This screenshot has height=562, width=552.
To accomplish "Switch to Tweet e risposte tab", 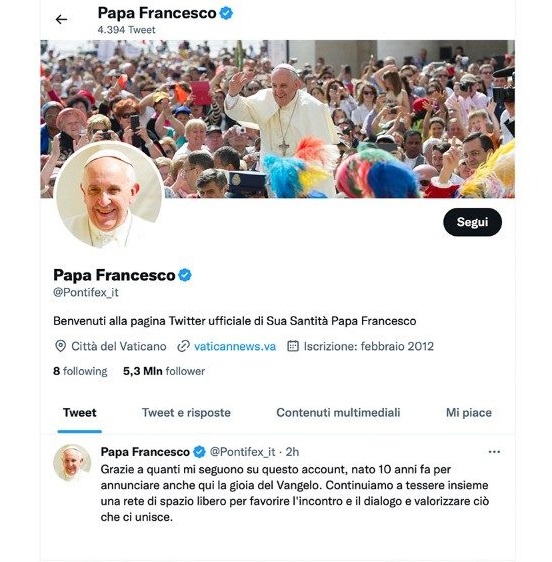I will click(x=186, y=413).
